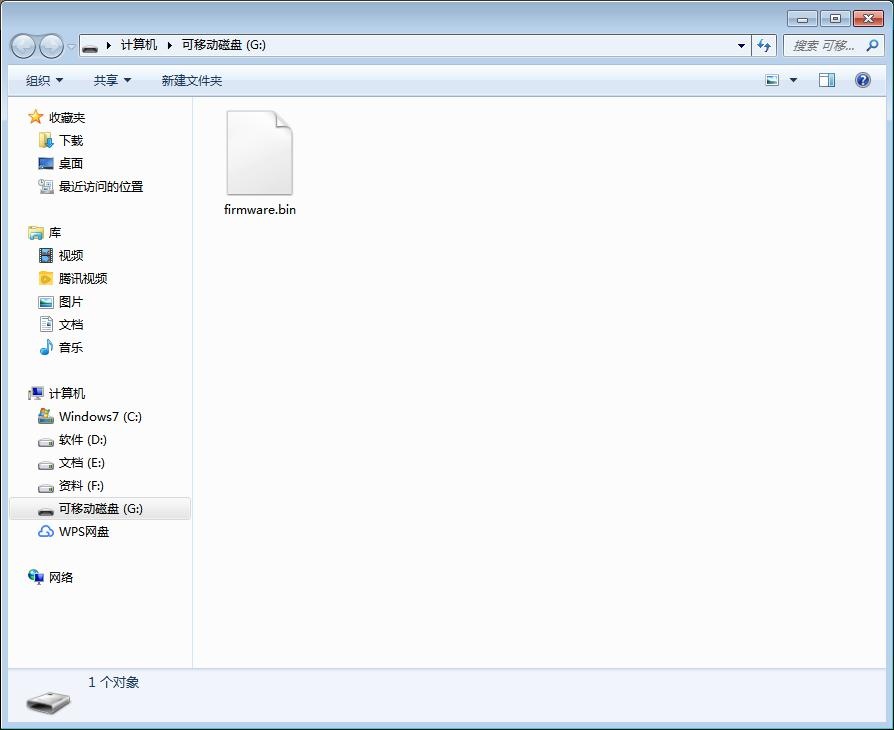The height and width of the screenshot is (730, 894).
Task: Click the Forward navigation arrow
Action: click(51, 46)
